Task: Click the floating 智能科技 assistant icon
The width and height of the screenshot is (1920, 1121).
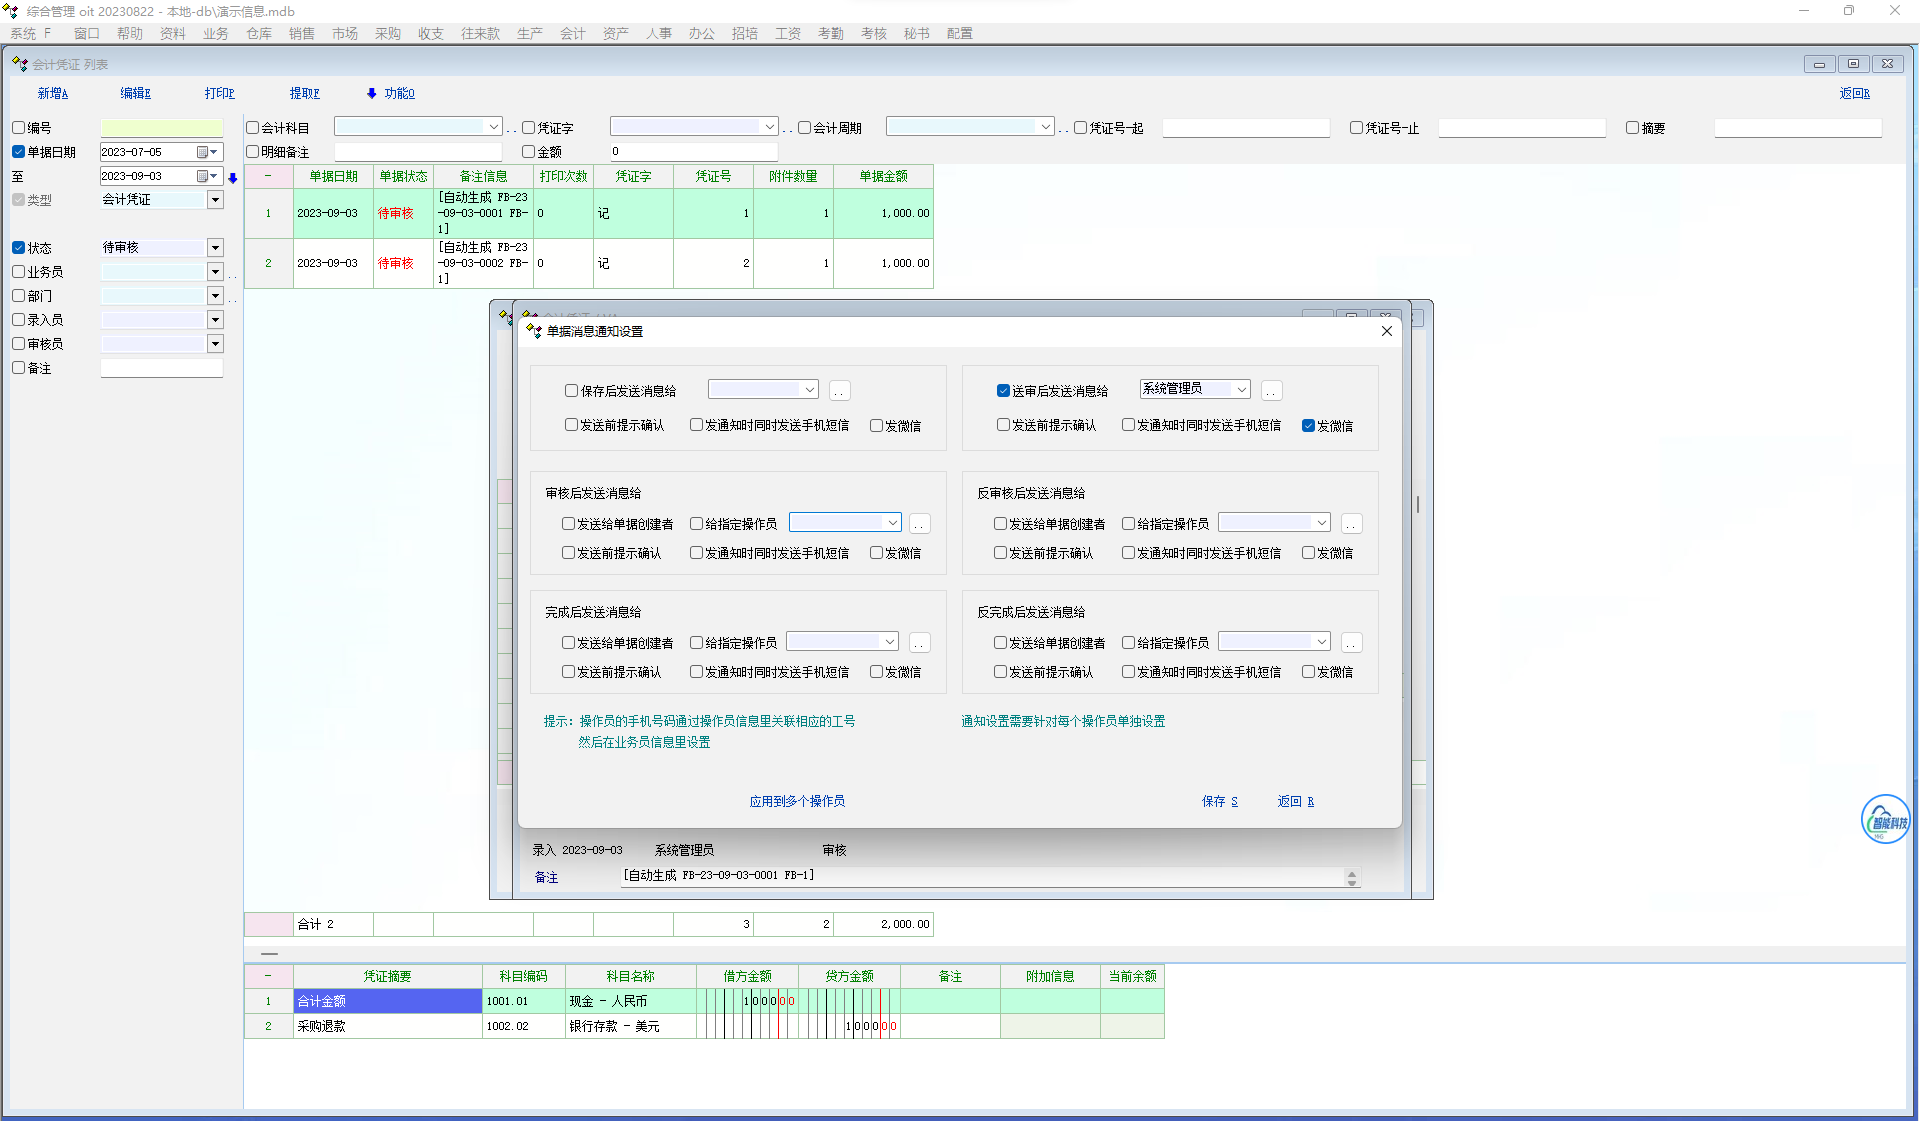Action: coord(1885,820)
